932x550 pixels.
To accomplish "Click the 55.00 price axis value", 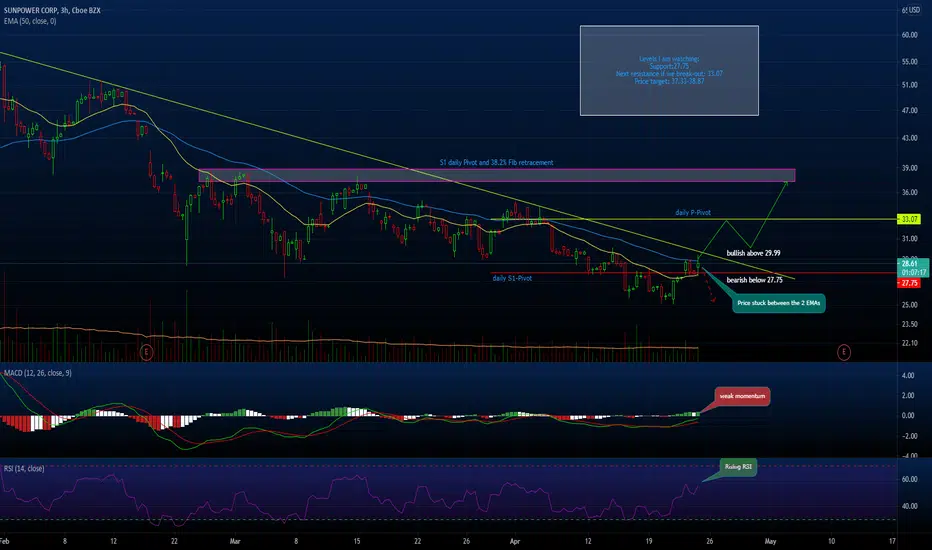I will (909, 62).
